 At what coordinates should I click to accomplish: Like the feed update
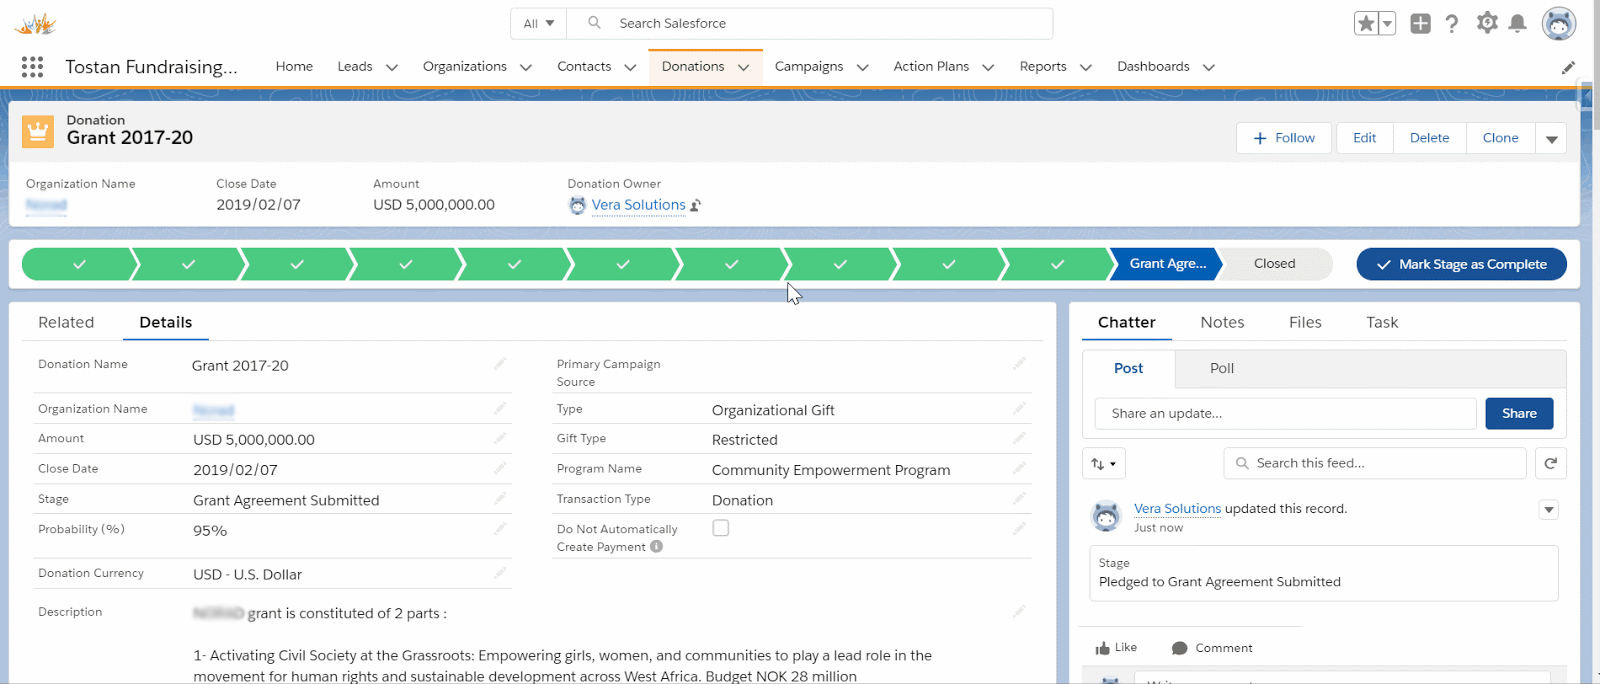coord(1117,647)
